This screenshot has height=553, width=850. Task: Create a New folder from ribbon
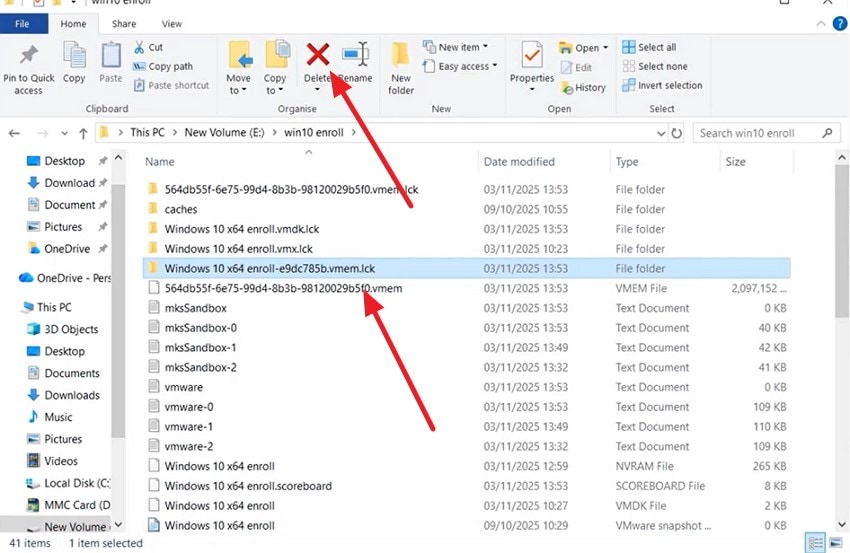pyautogui.click(x=401, y=68)
